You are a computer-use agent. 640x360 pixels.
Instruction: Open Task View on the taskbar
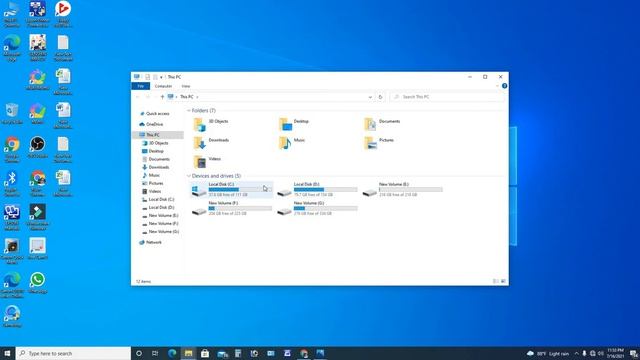click(155, 353)
